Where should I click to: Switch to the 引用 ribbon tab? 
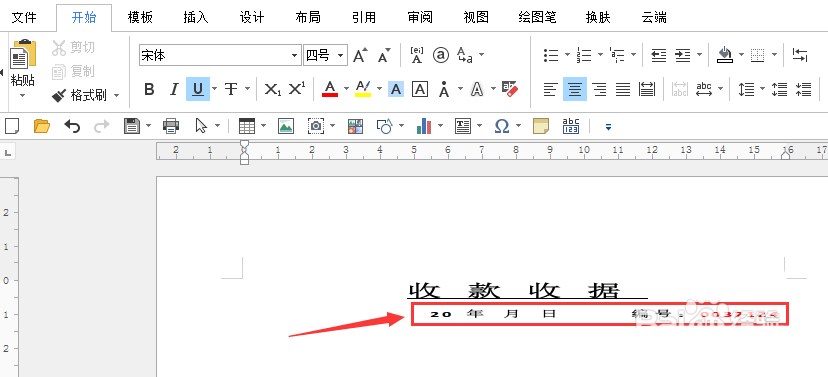(x=364, y=17)
